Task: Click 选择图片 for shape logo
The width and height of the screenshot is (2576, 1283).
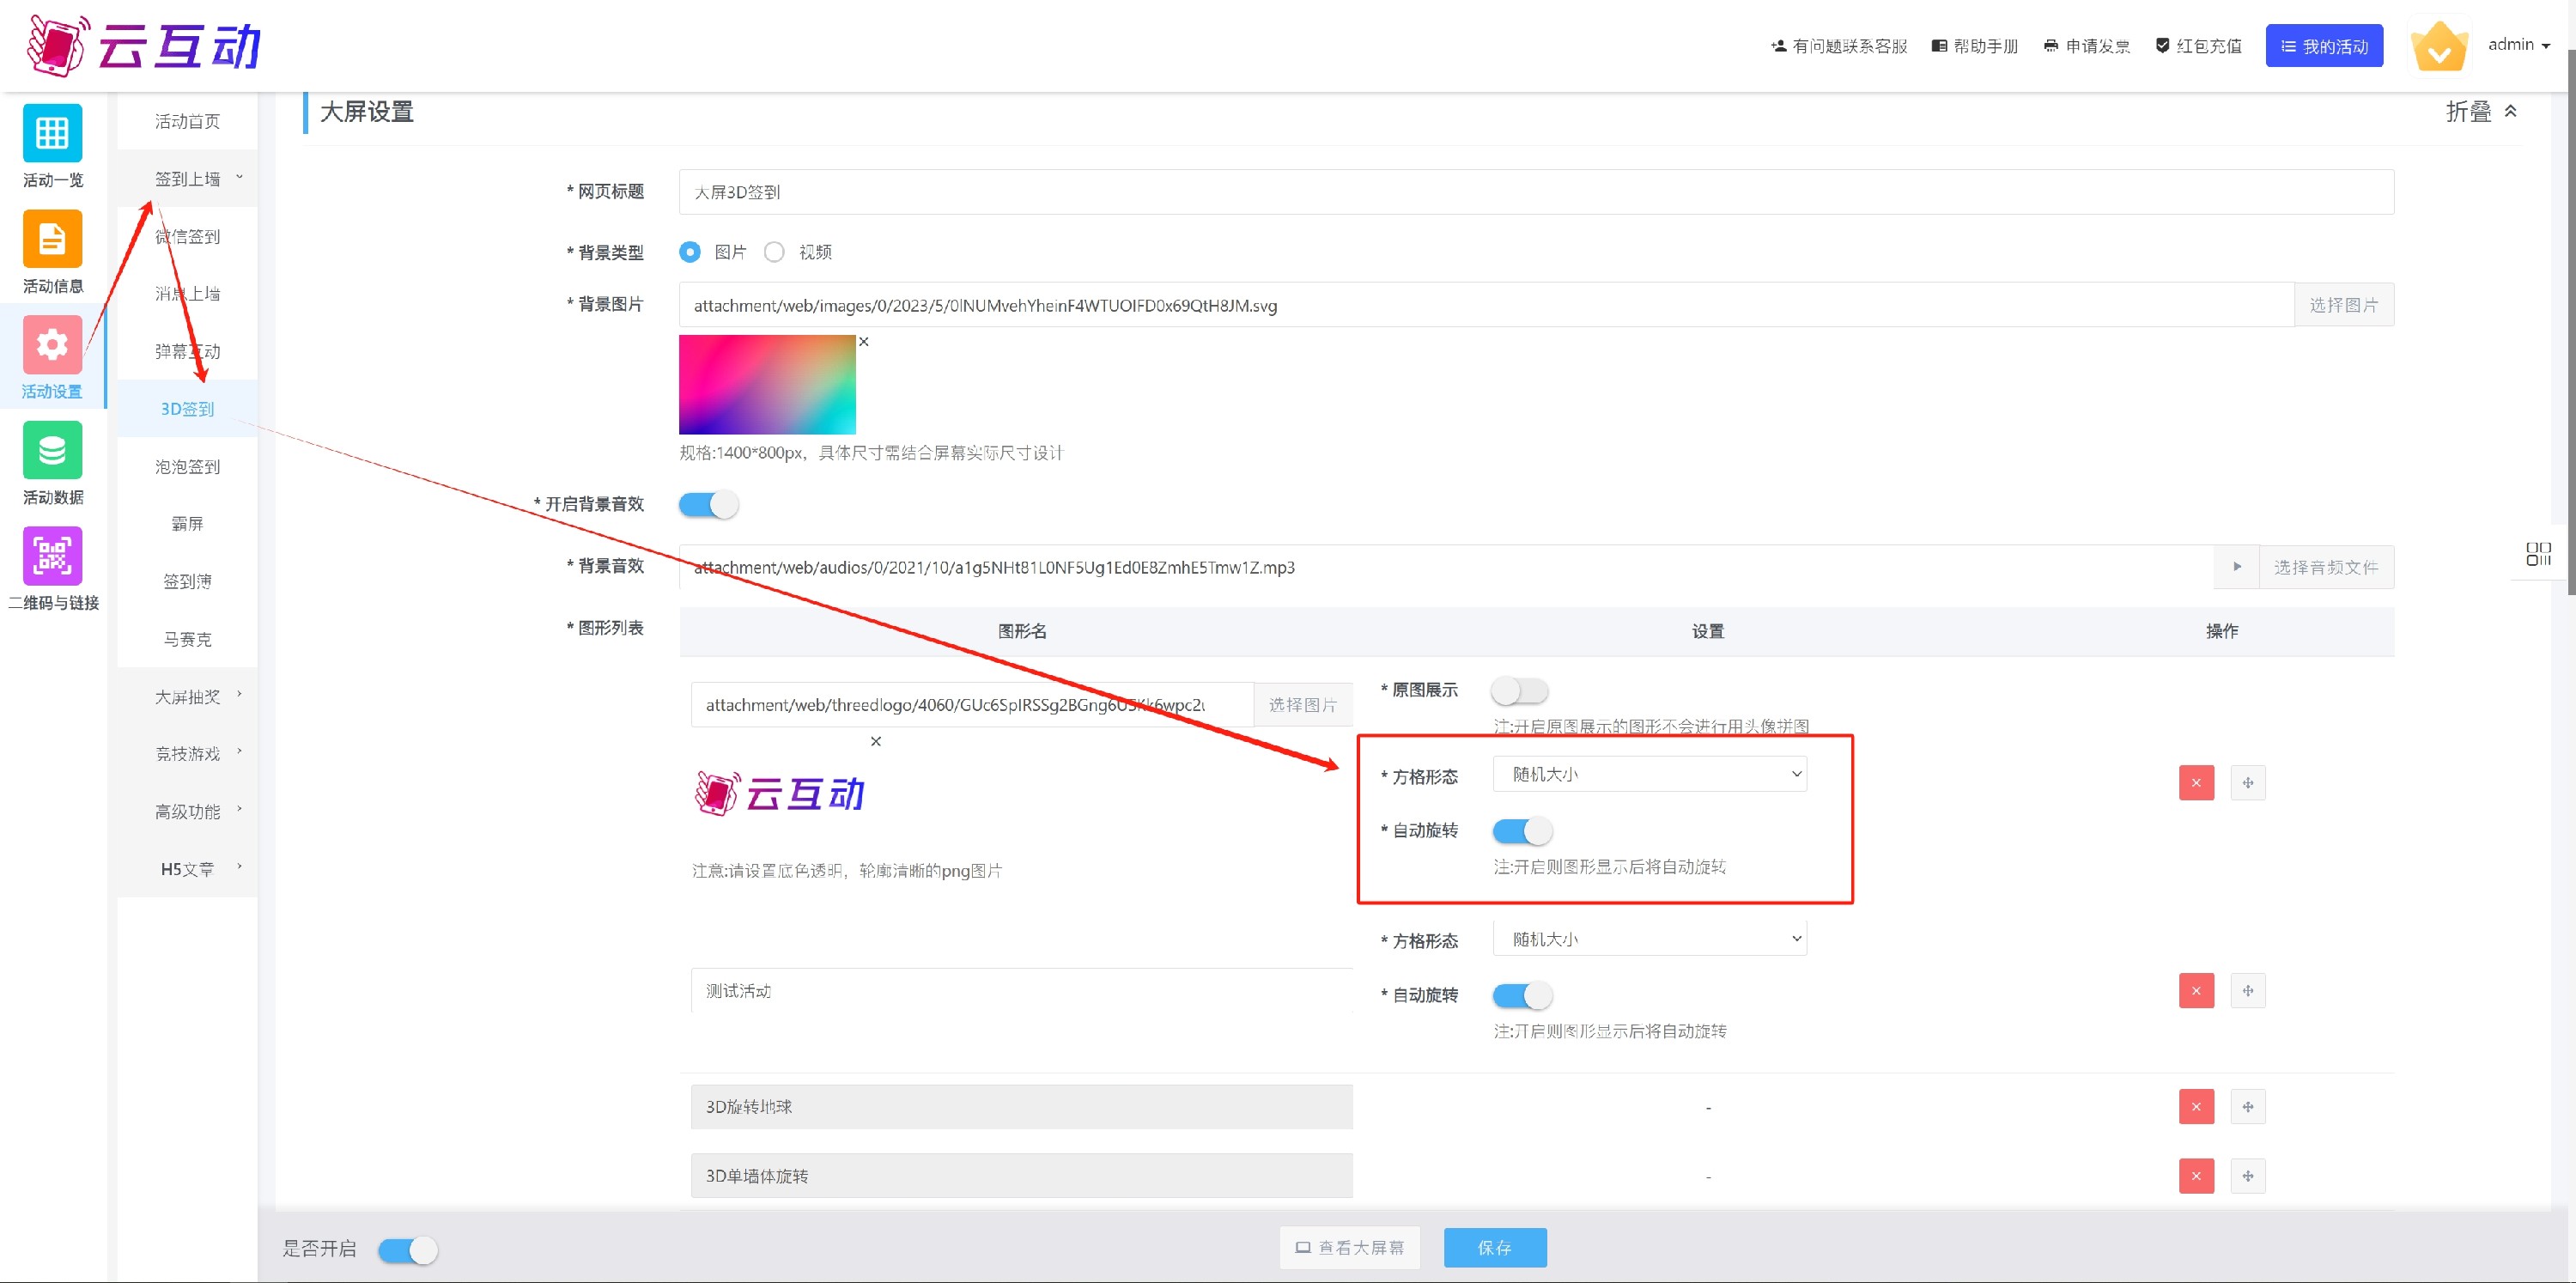Action: 1303,705
